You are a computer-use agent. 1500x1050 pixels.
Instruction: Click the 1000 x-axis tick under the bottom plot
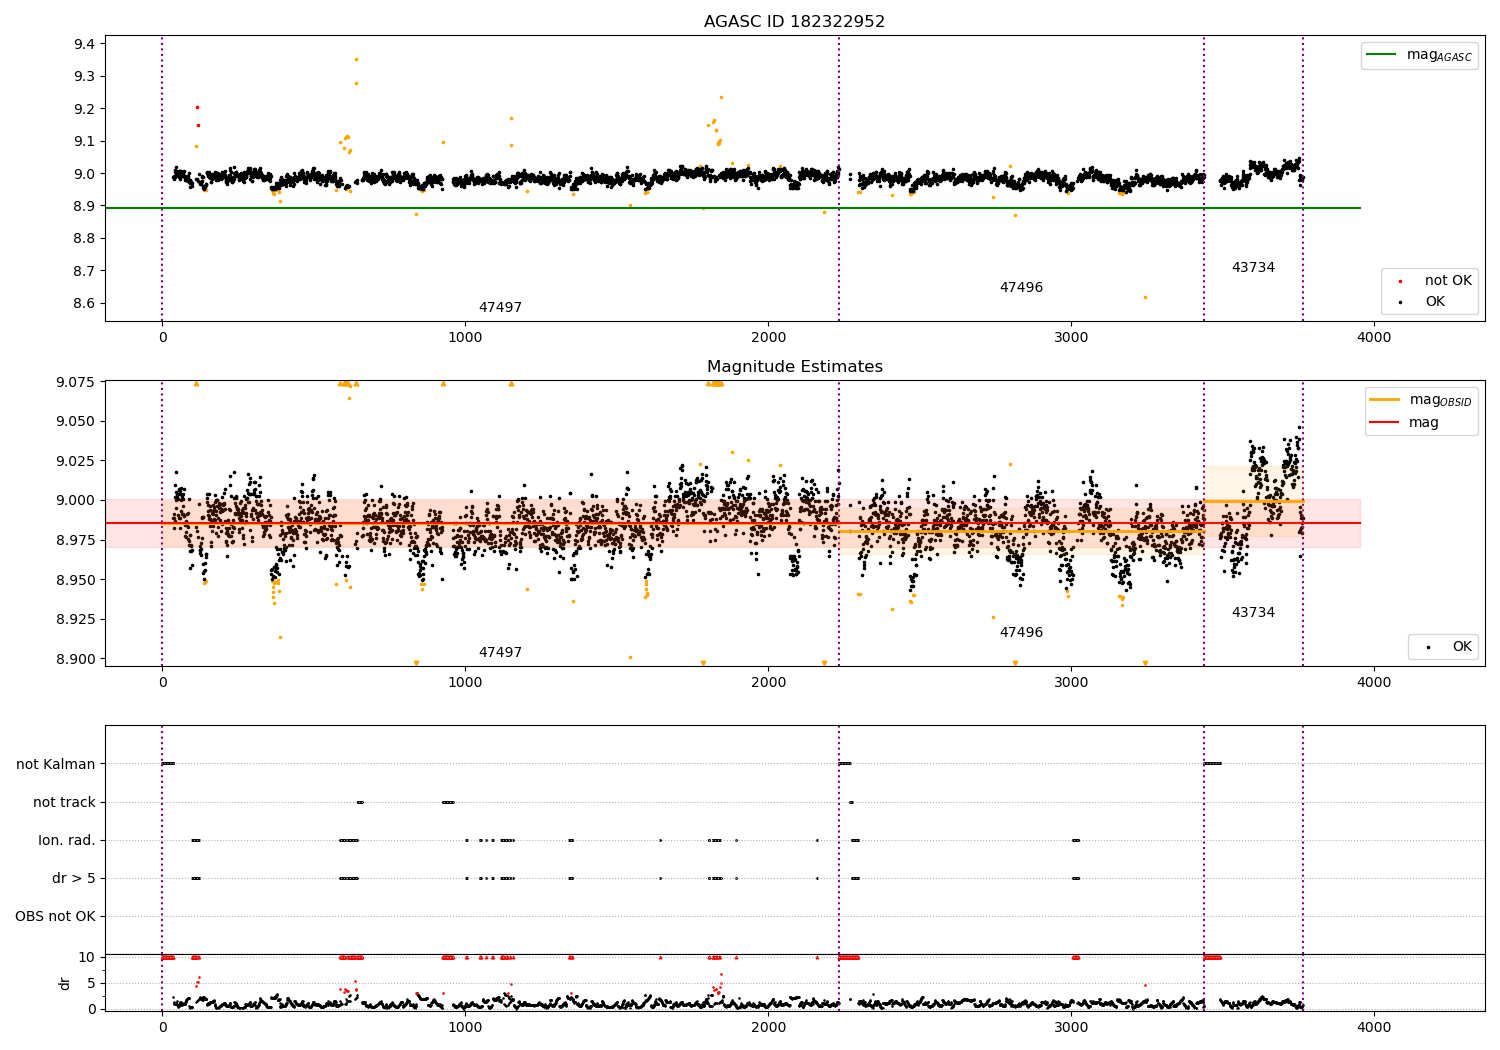pyautogui.click(x=465, y=1028)
